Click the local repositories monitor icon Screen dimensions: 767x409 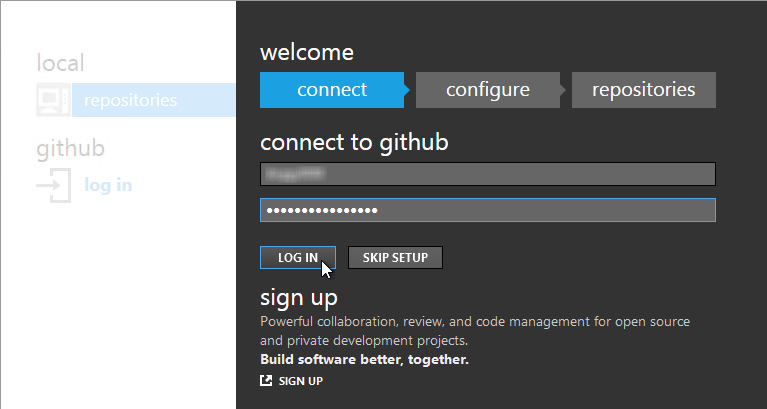pos(53,100)
